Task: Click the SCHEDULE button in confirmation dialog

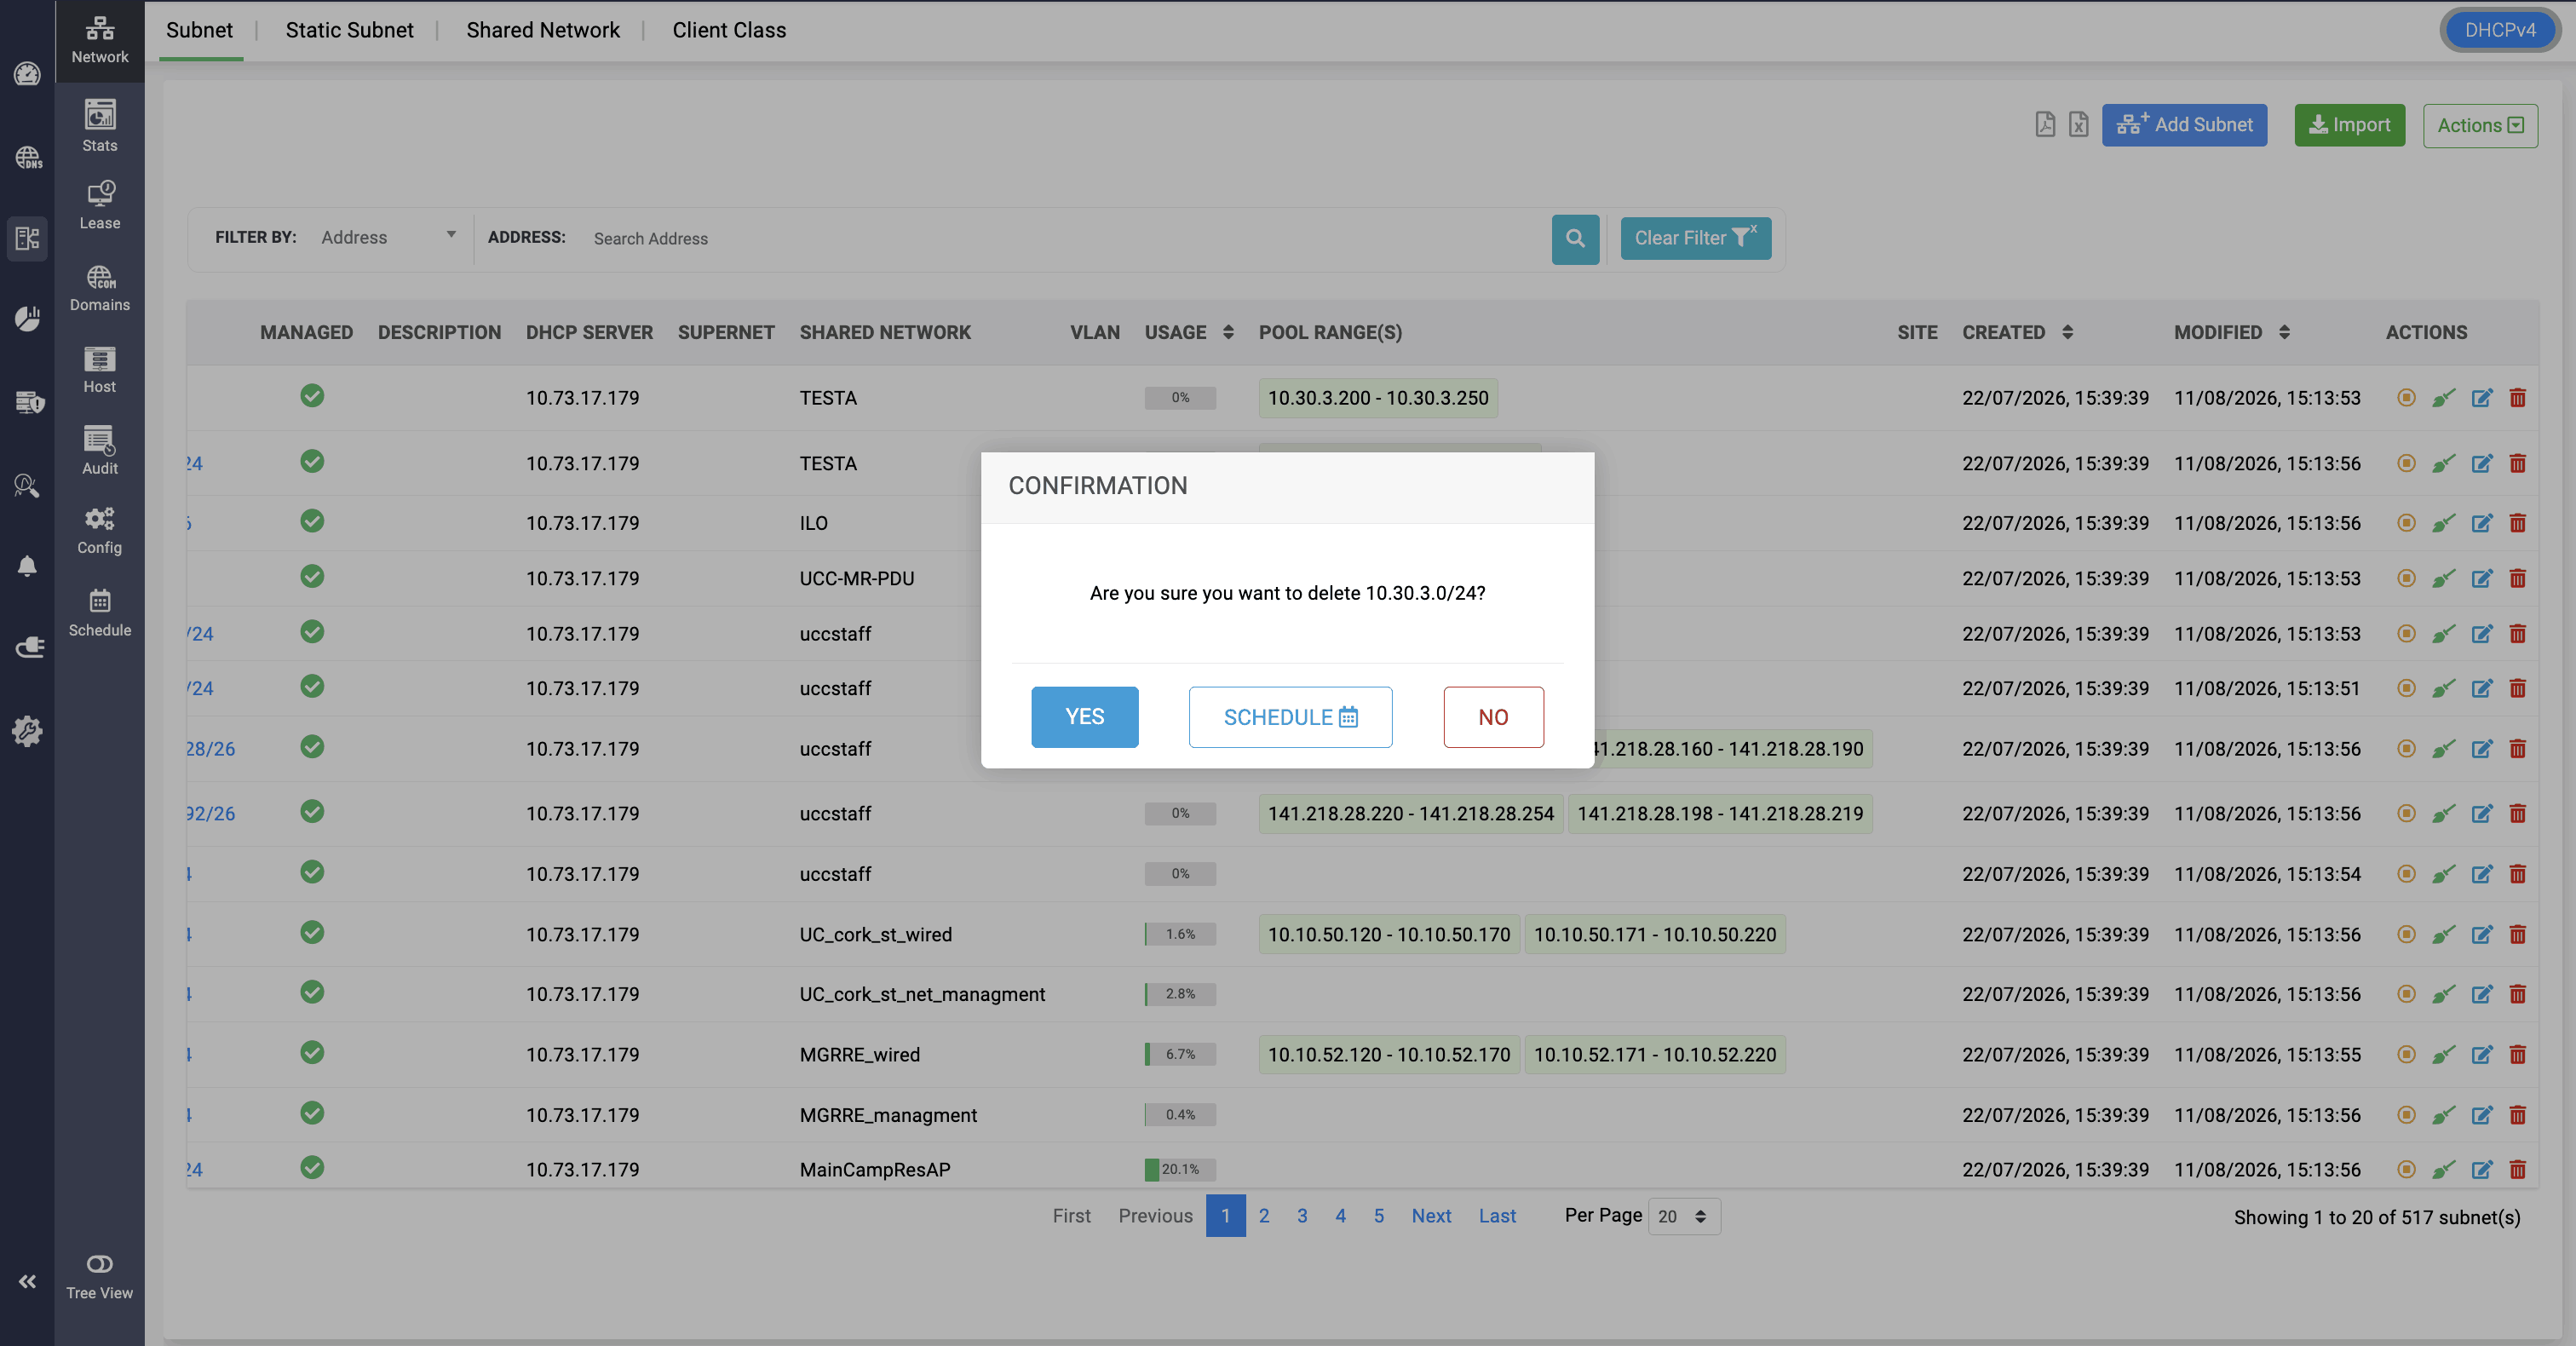Action: point(1290,717)
